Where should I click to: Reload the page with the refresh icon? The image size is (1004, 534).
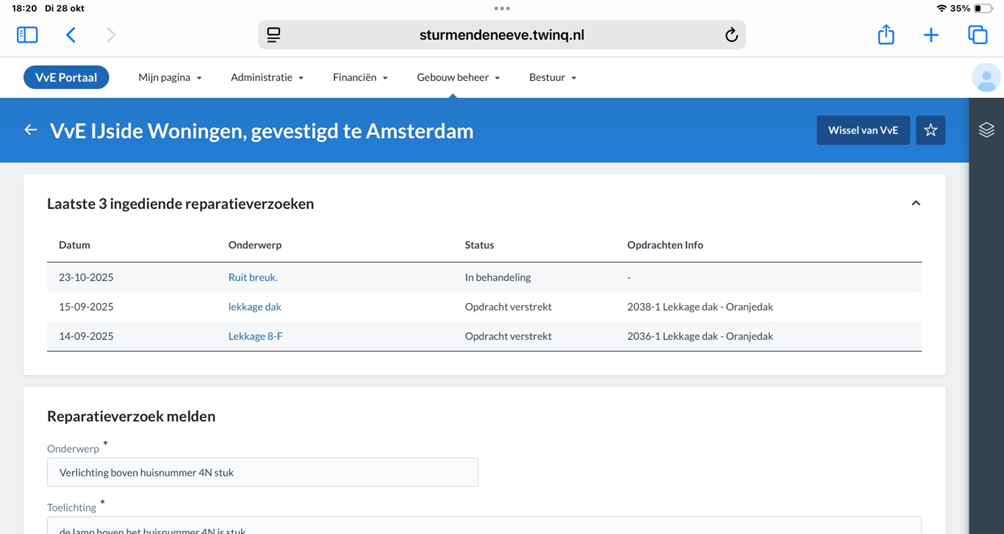coord(731,35)
